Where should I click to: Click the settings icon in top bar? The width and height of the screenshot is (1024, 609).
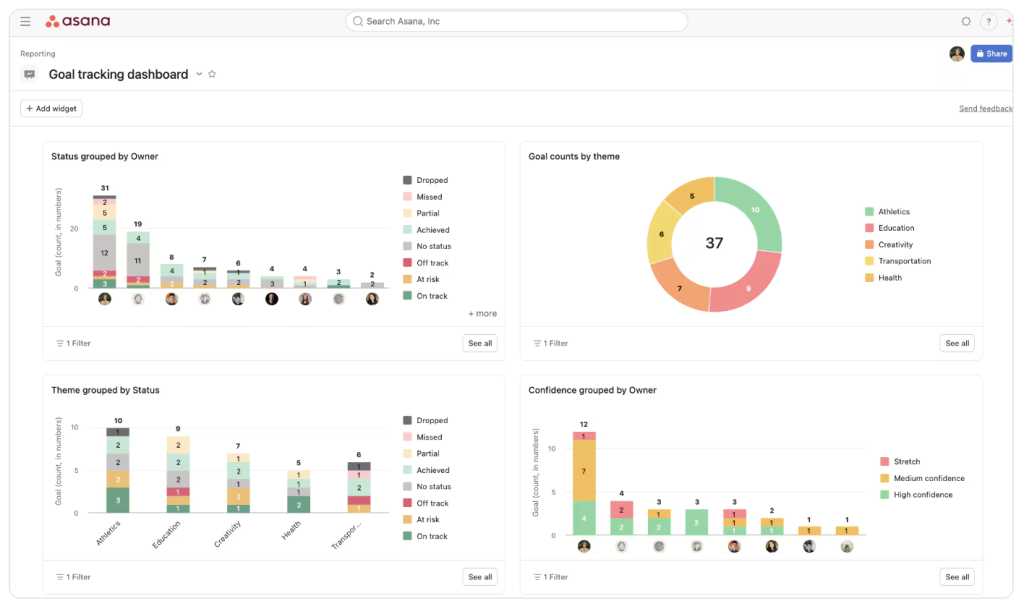pos(965,21)
